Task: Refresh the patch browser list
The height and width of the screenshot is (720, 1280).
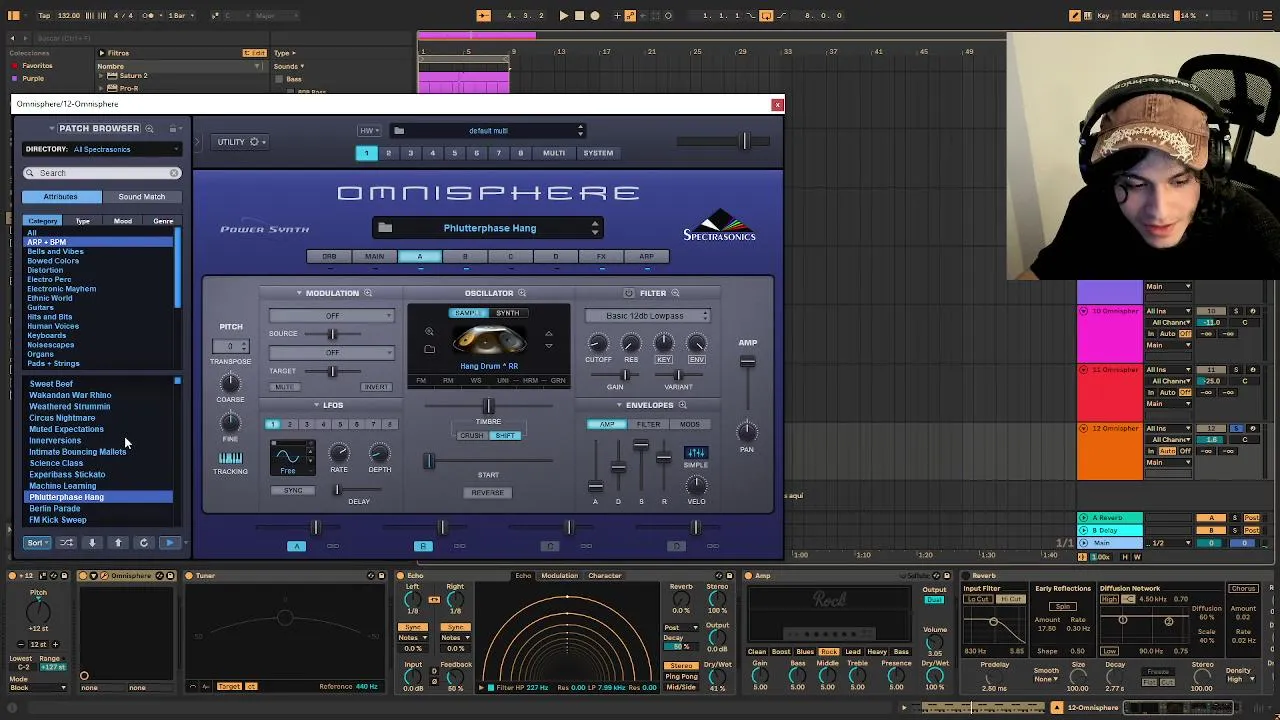Action: click(x=144, y=543)
